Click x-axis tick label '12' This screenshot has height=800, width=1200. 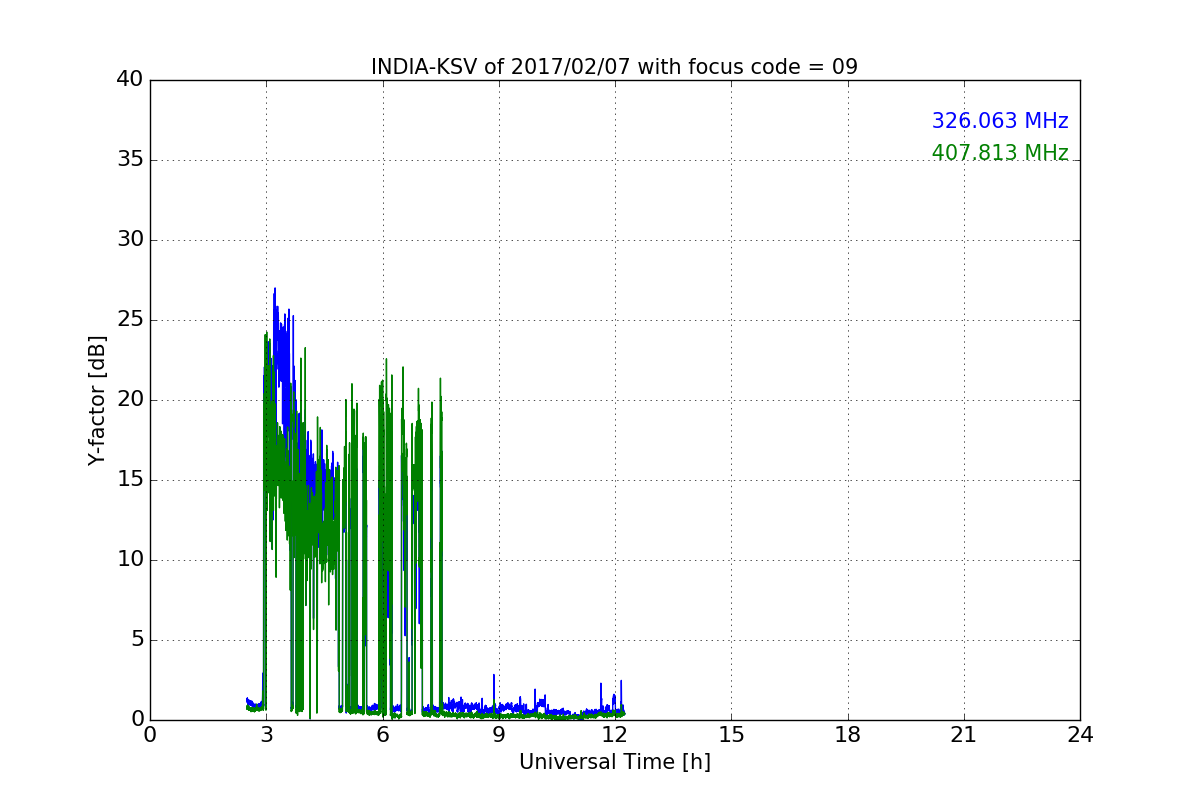pos(615,735)
